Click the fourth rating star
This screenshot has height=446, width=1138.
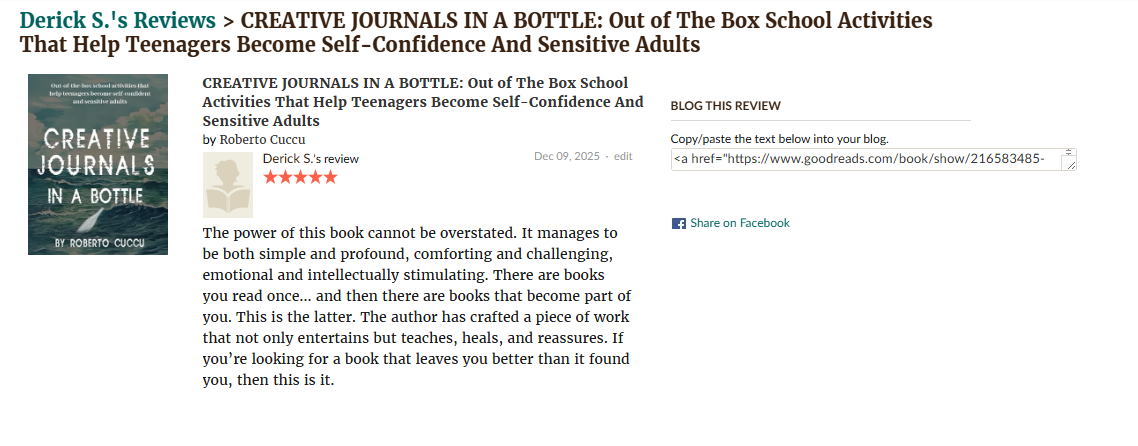(315, 177)
